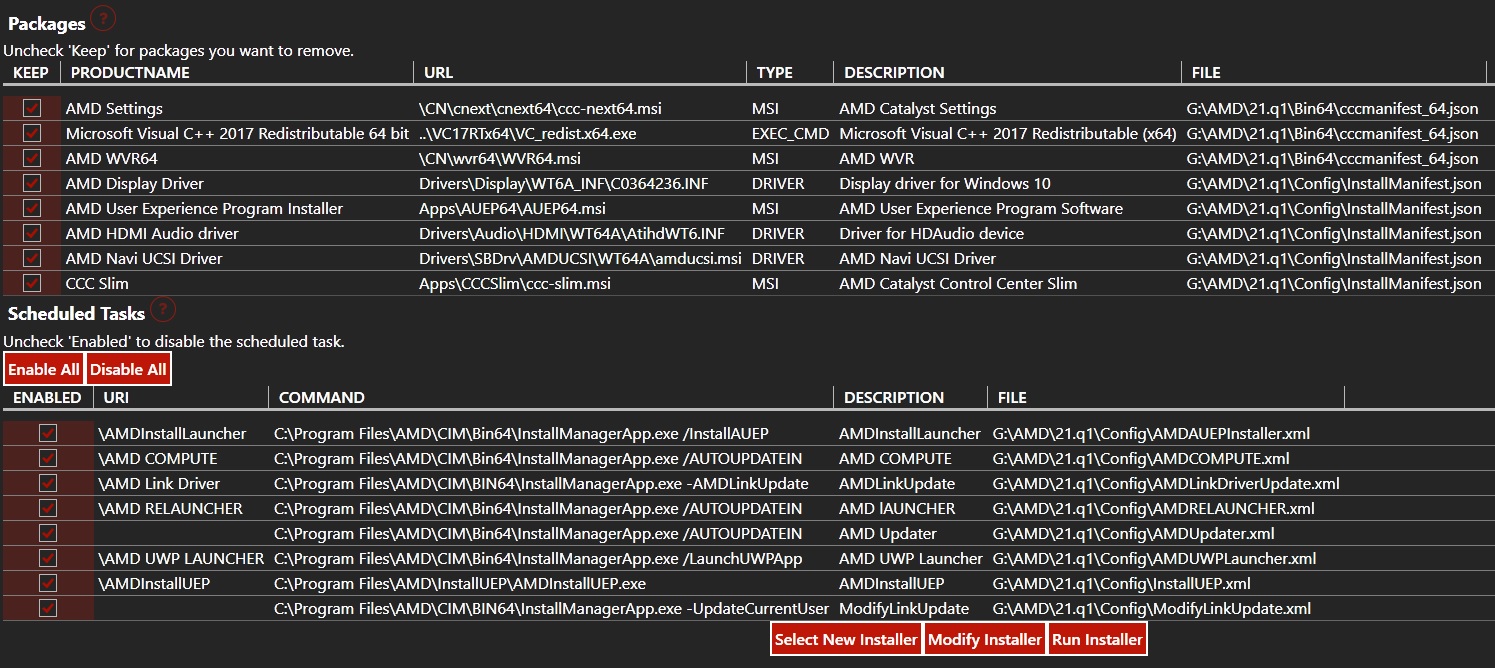This screenshot has height=668, width=1495.
Task: Select the AMDAUEPInstaller.xml file cell
Action: click(1151, 433)
